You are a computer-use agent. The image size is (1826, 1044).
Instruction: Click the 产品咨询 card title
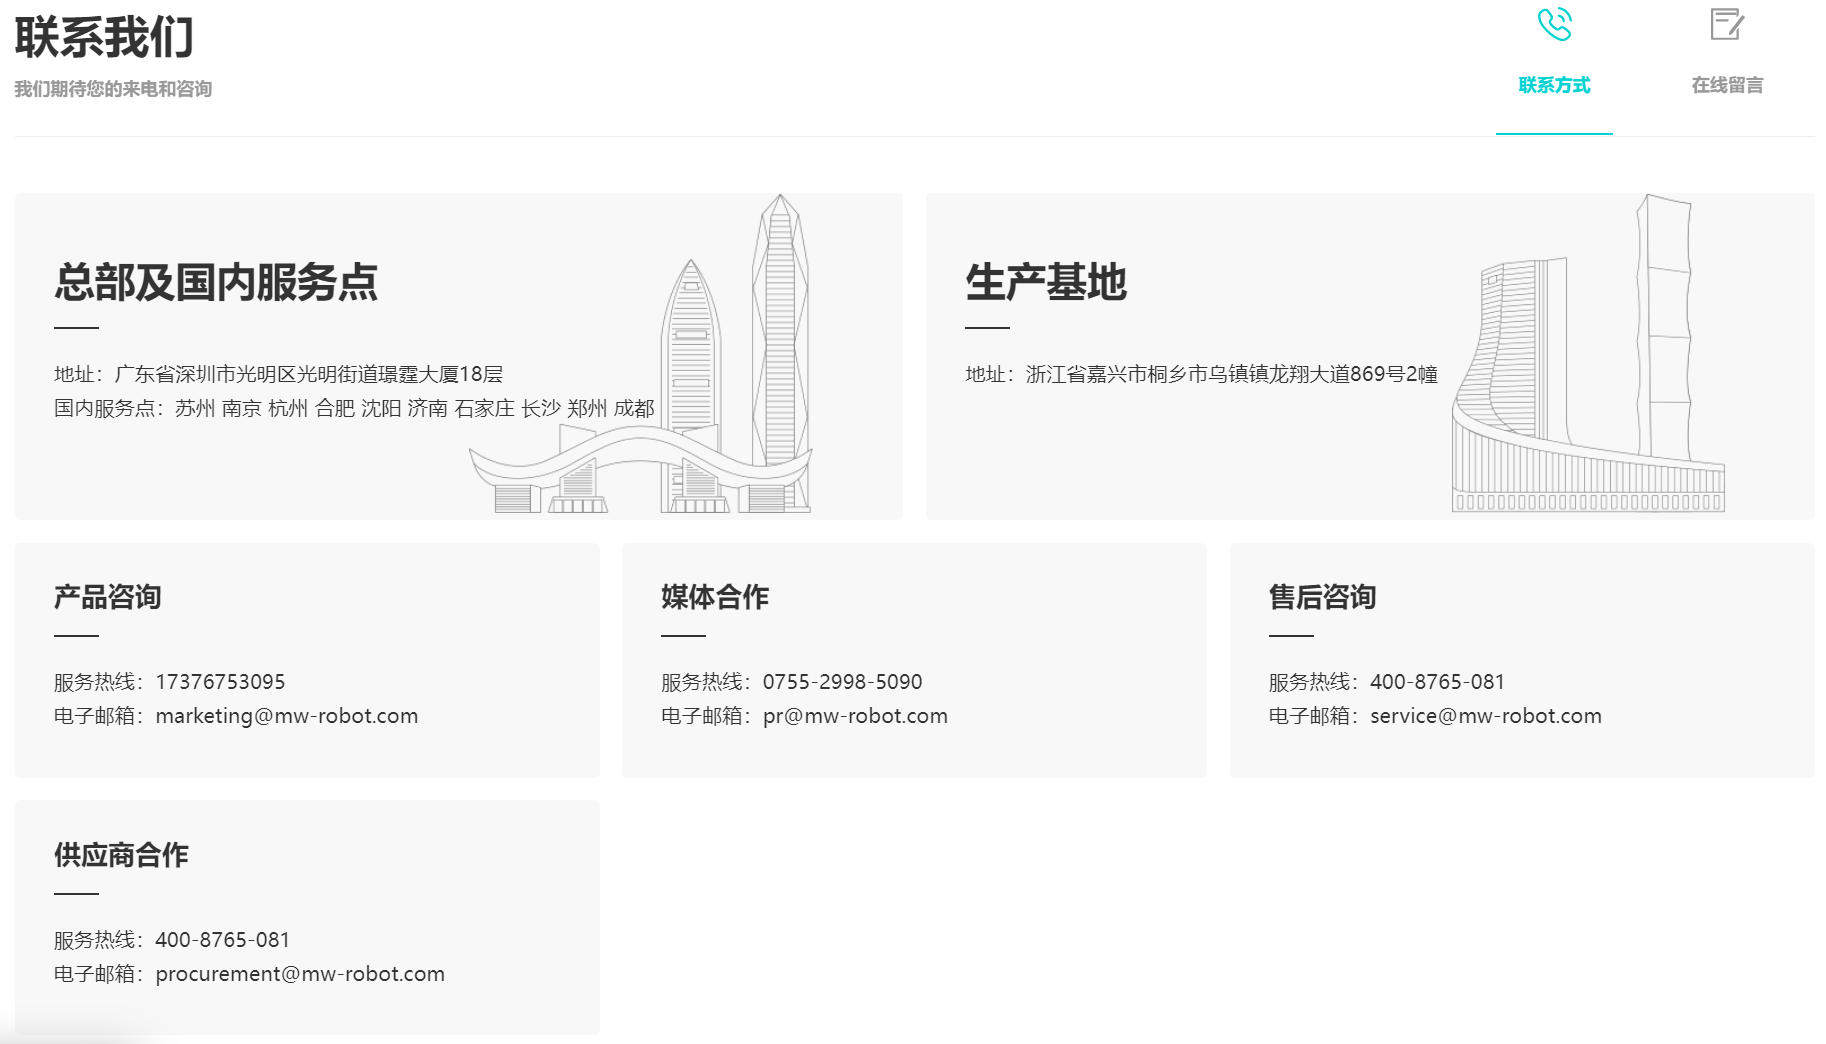coord(108,597)
